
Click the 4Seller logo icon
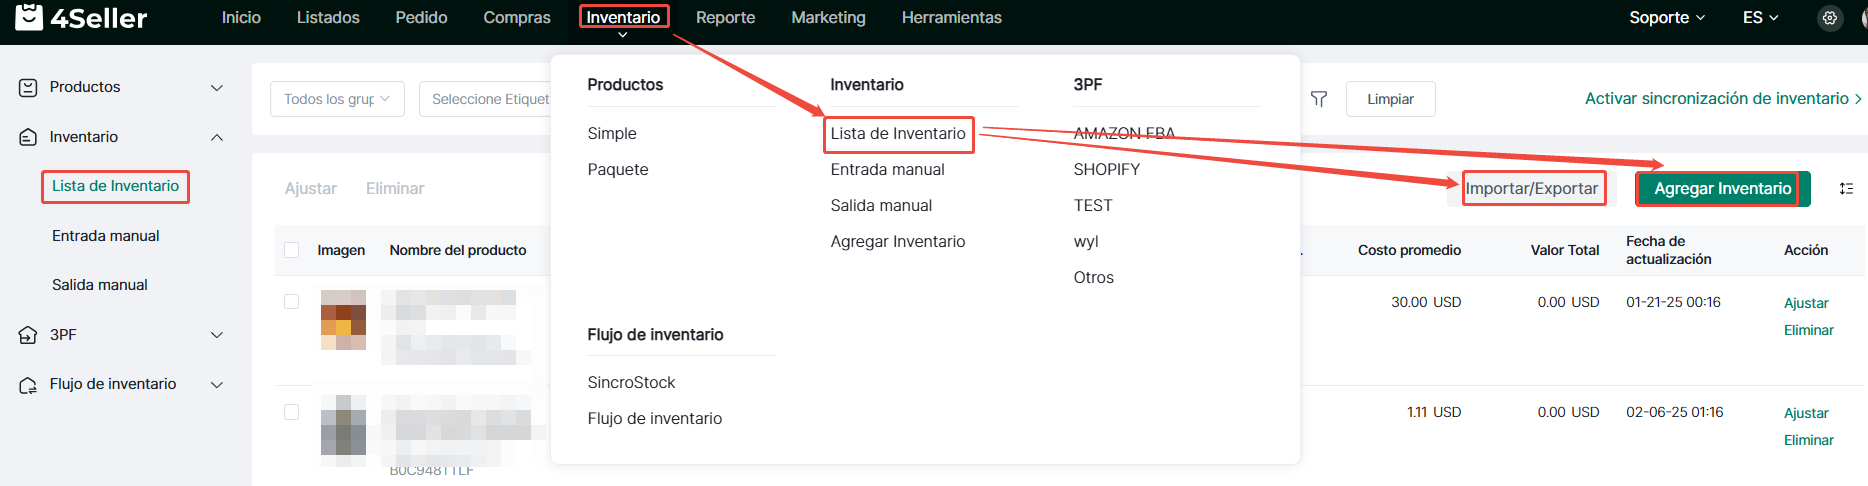[x=29, y=17]
